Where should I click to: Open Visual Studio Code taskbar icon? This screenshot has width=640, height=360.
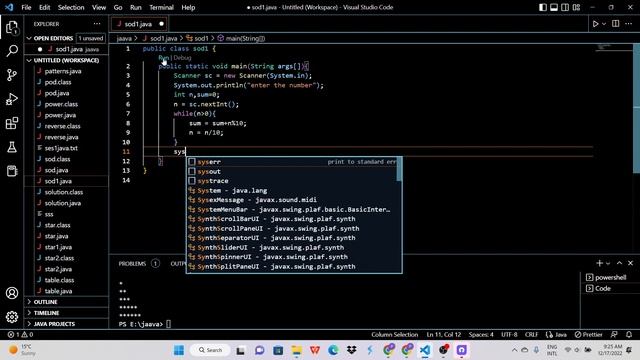pos(425,350)
